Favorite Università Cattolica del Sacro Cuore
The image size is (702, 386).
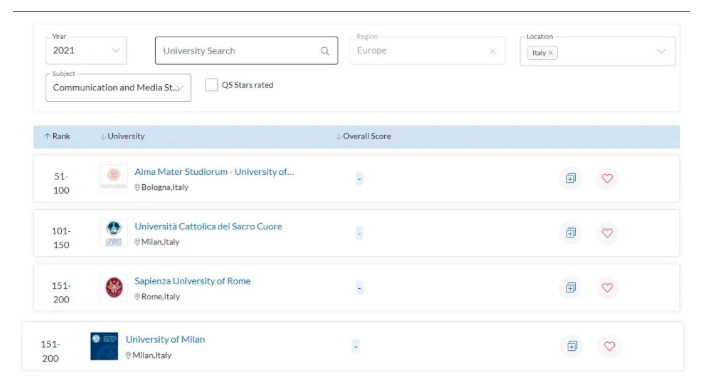607,233
